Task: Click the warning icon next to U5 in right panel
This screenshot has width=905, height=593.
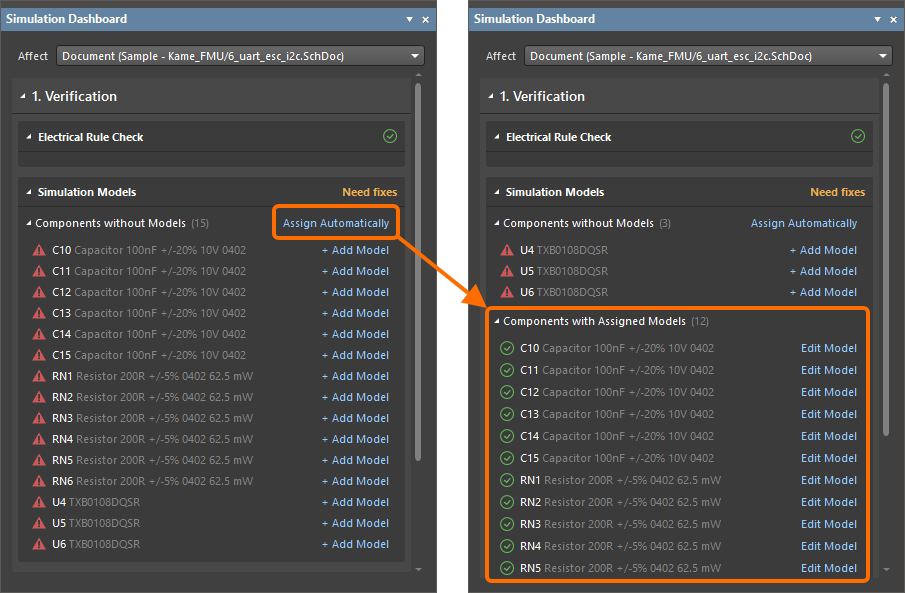Action: [x=508, y=271]
